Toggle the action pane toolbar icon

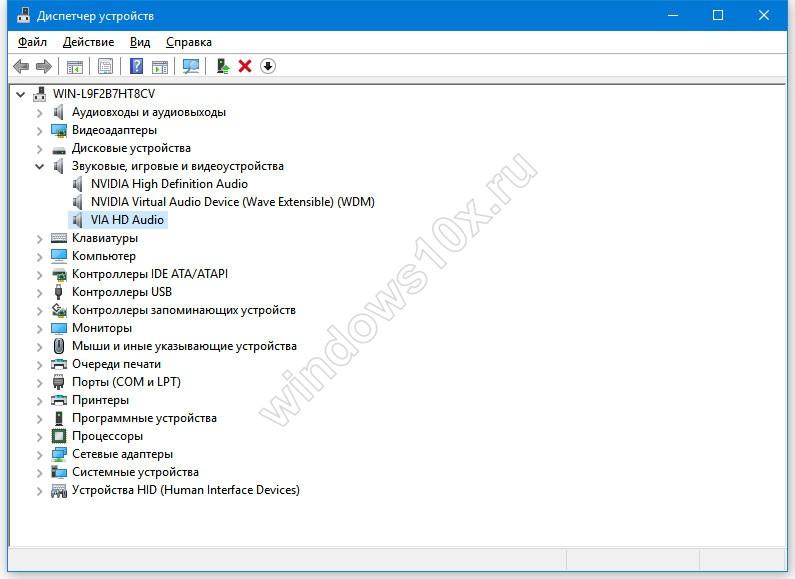click(160, 66)
